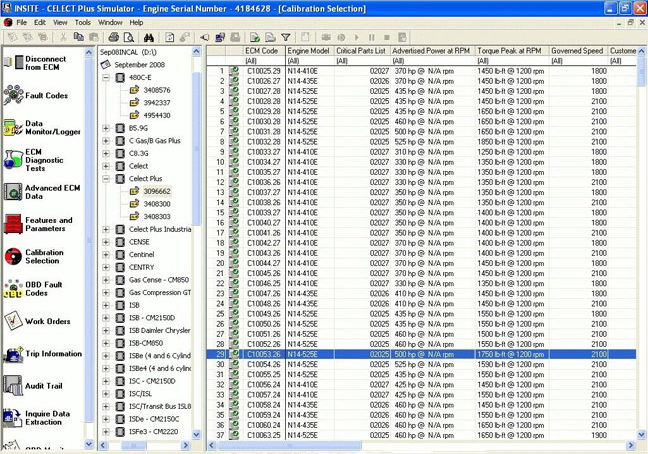Expand the Centinel tree node

[106, 254]
